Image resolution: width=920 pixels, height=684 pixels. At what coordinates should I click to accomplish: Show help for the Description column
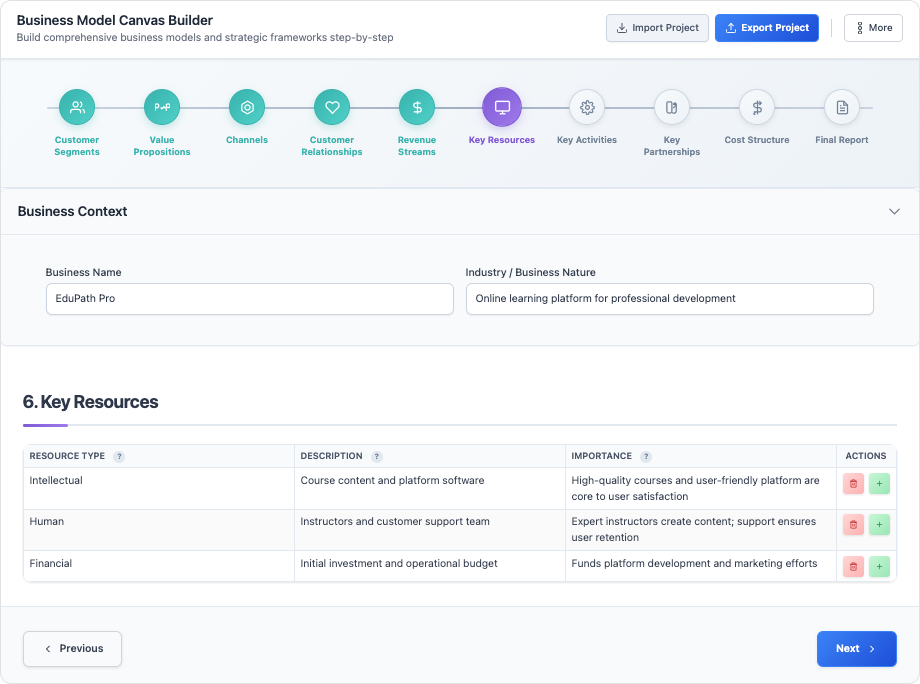(x=377, y=456)
